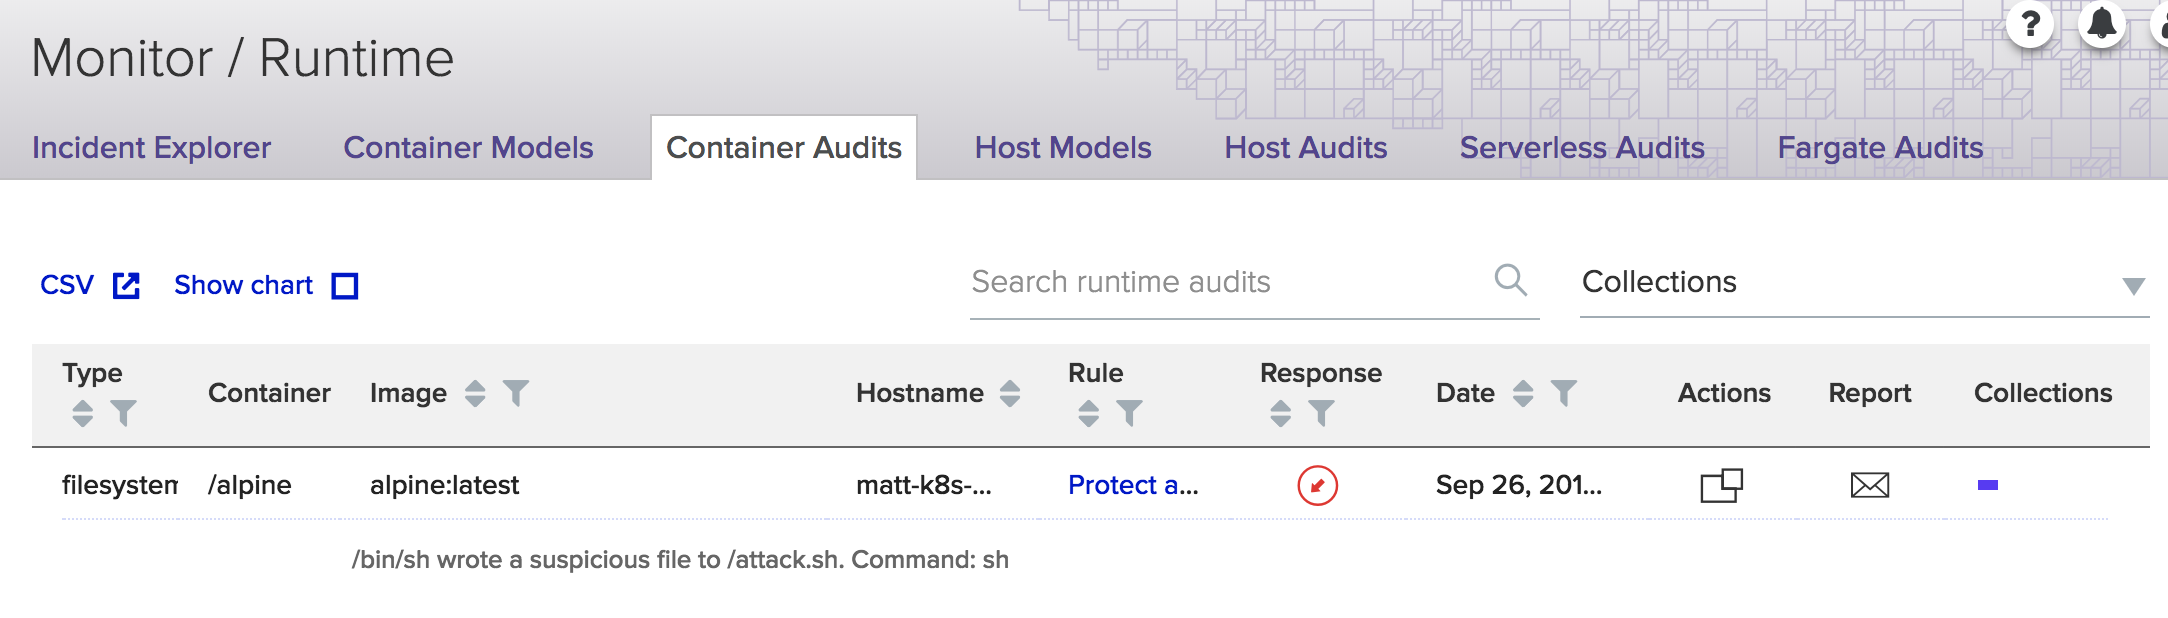Screen dimensions: 2168x618
Task: Filter the Date column
Action: coord(1564,393)
